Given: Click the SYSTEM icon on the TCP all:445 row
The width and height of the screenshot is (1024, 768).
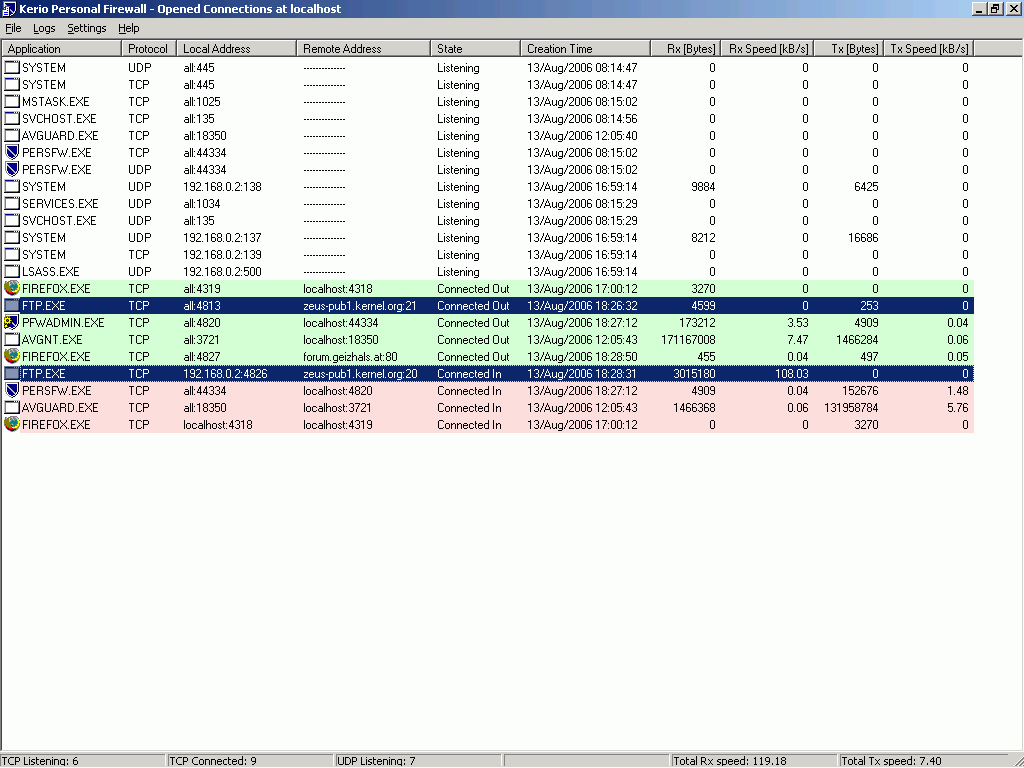Looking at the screenshot, I should click(x=12, y=84).
